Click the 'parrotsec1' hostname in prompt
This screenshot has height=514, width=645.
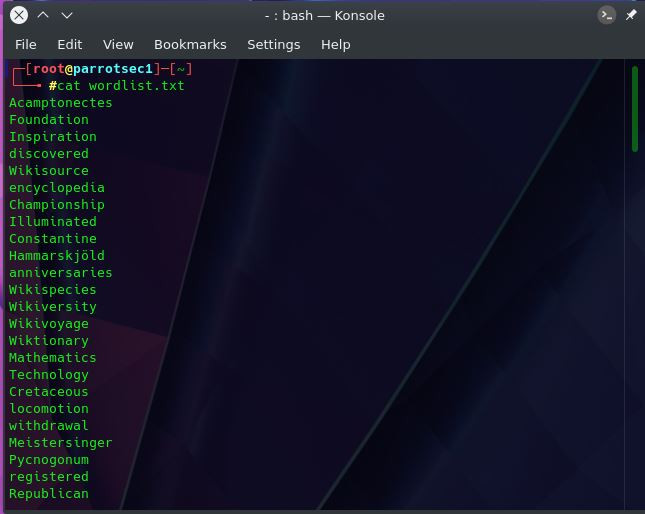(x=113, y=69)
